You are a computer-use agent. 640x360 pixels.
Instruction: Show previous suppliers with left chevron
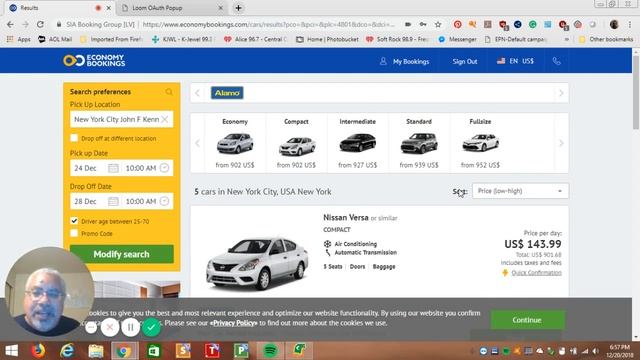click(198, 93)
